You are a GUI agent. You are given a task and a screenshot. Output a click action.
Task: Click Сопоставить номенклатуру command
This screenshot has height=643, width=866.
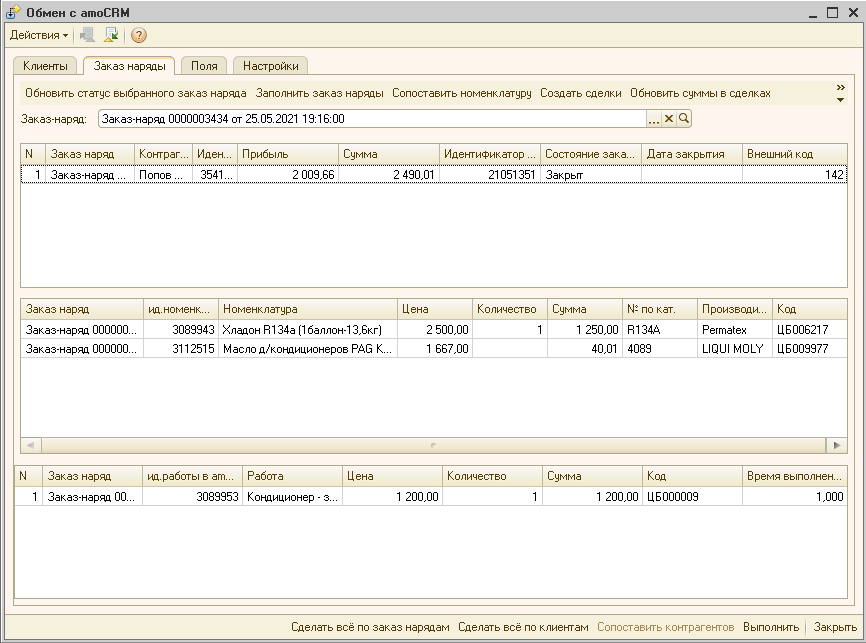tap(462, 93)
